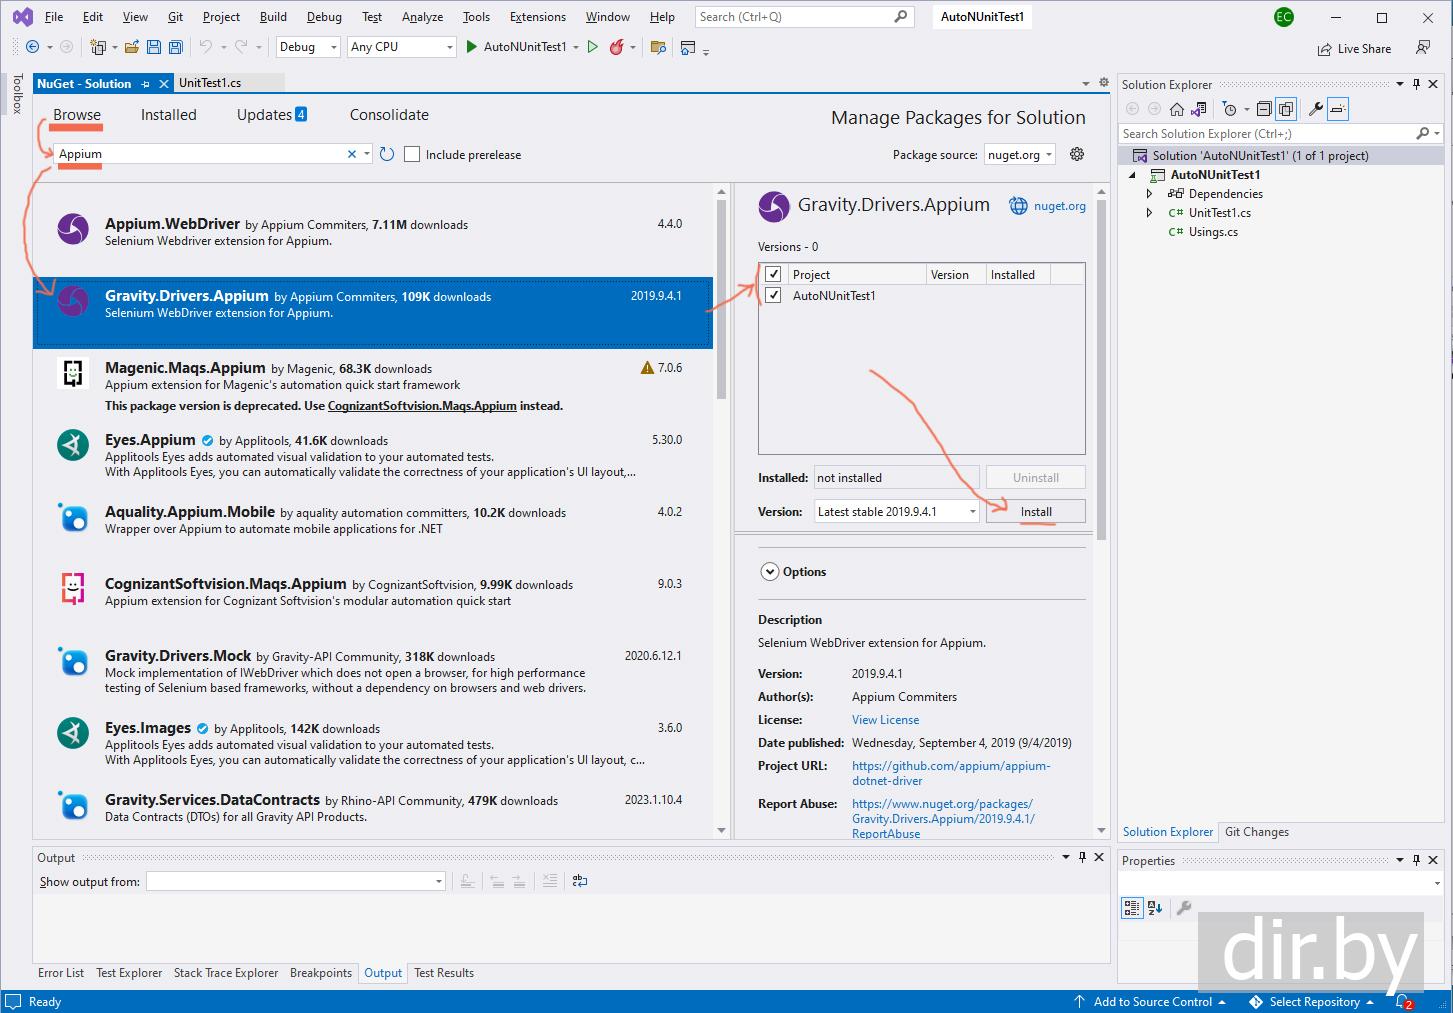Screen dimensions: 1453x1013
Task: Toggle the select-all Project header checkbox
Action: [773, 274]
